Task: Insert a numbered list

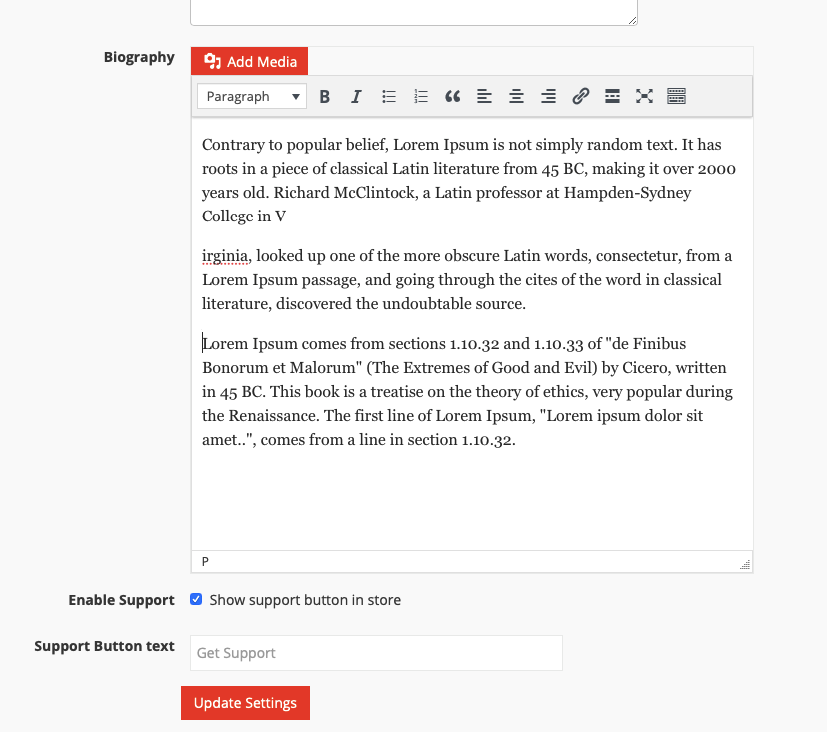Action: pyautogui.click(x=421, y=97)
